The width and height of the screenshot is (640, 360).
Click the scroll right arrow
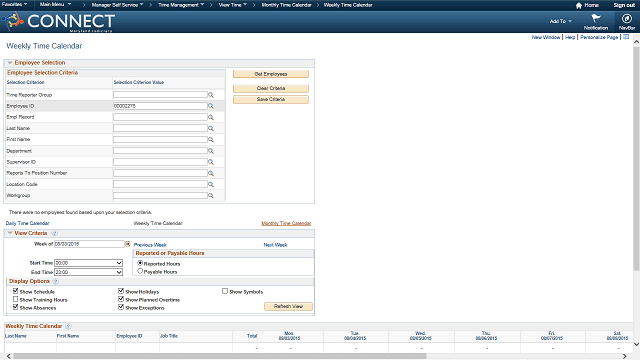[624, 356]
